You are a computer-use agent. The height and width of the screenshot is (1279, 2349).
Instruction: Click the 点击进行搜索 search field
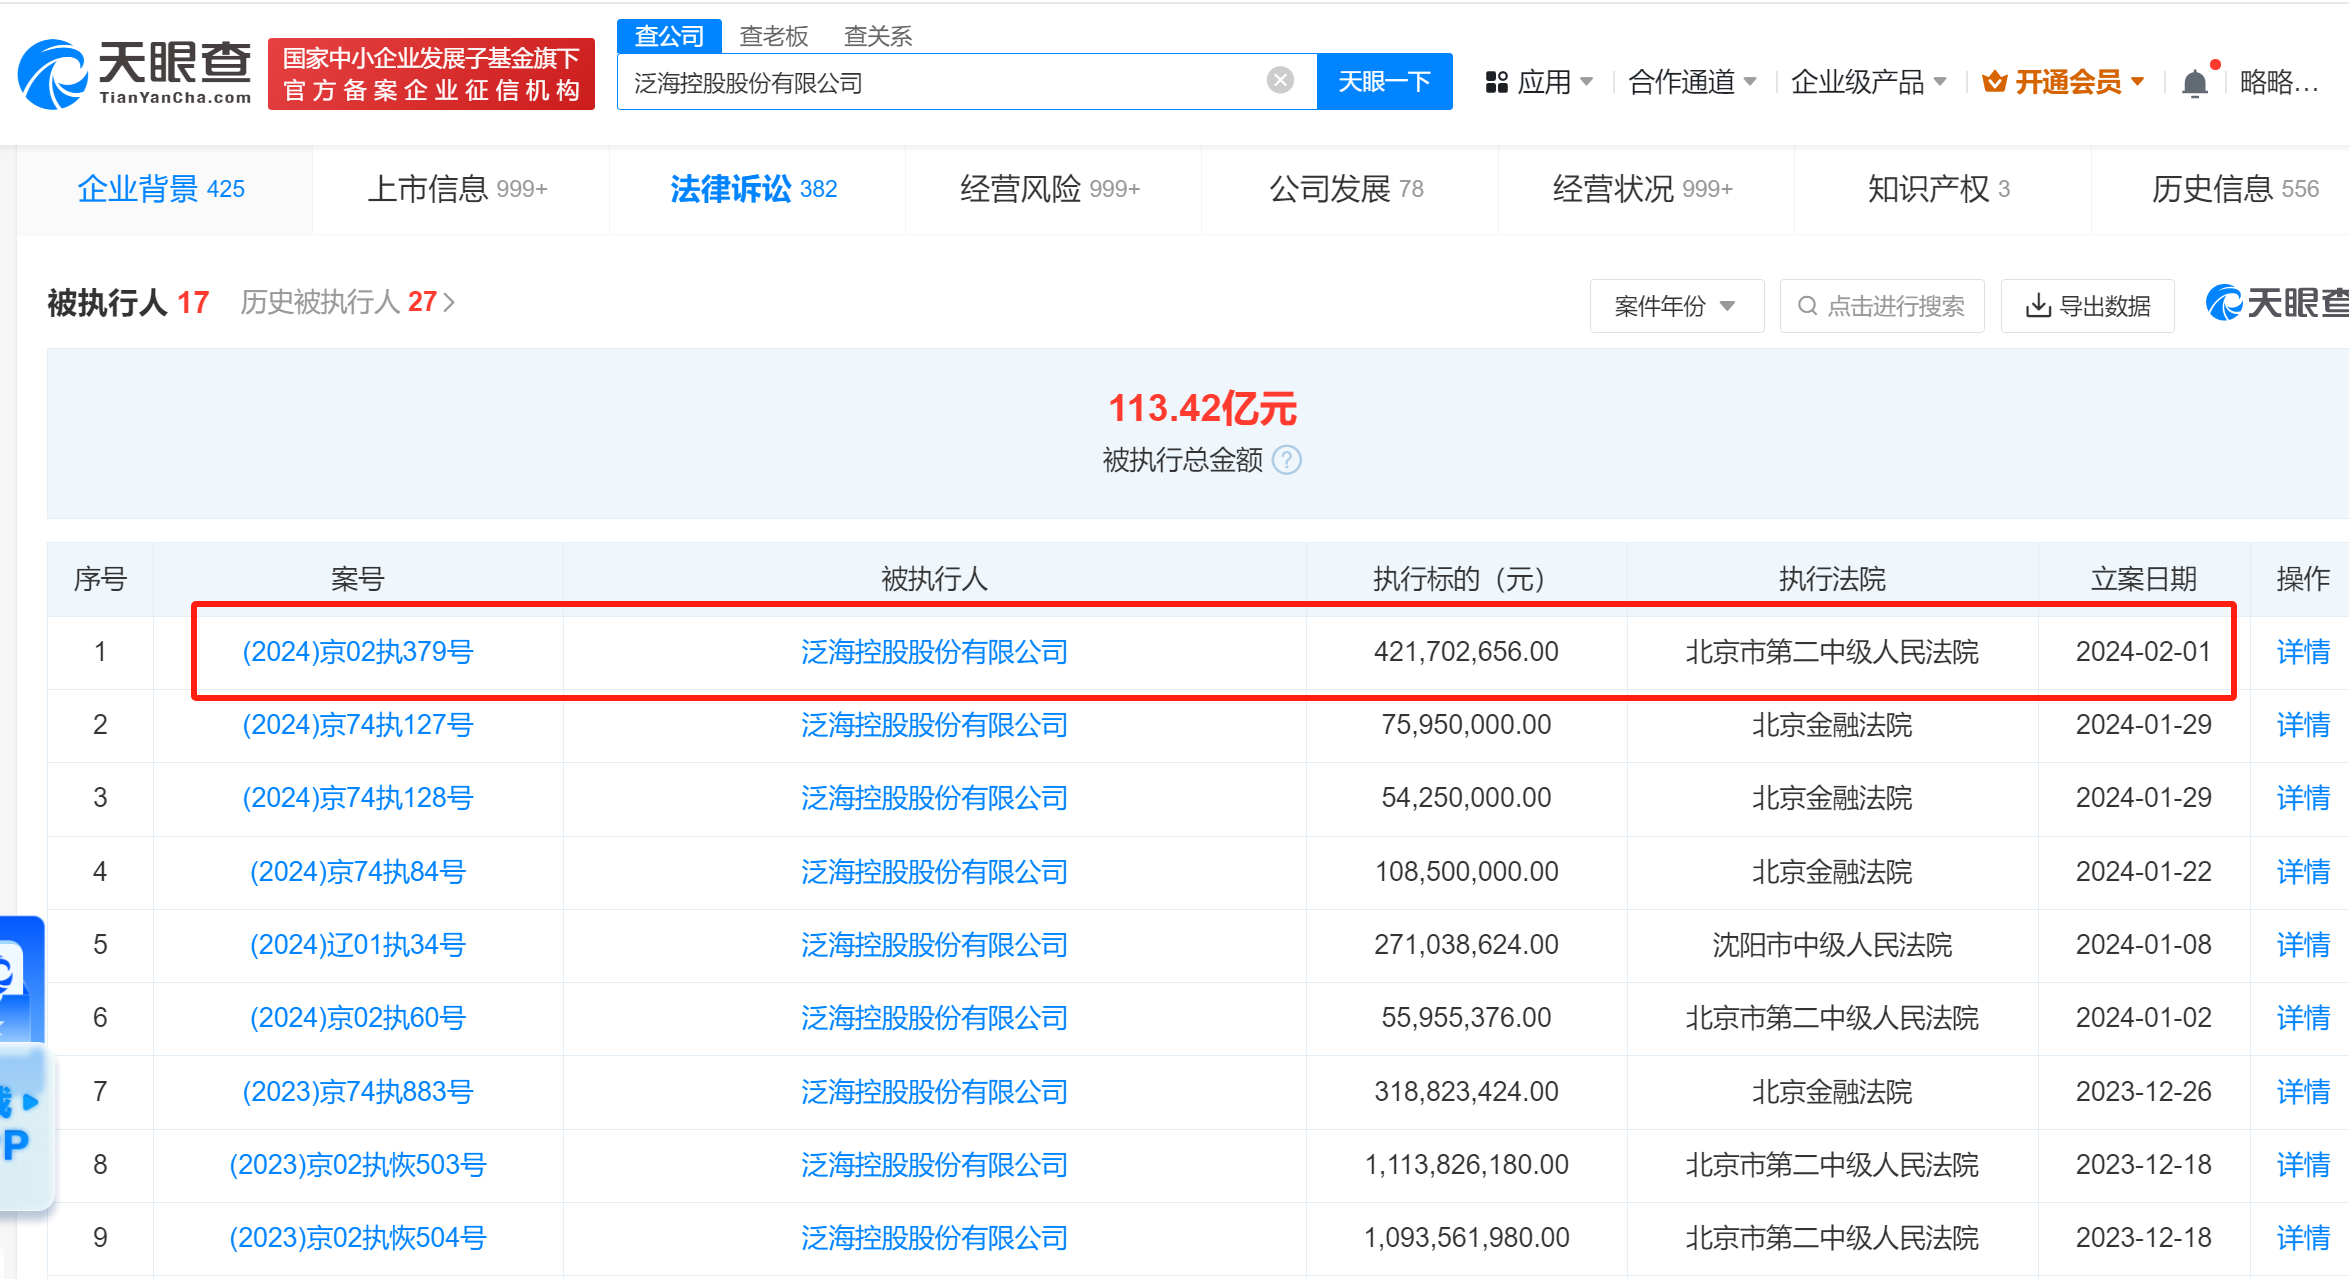(1882, 306)
